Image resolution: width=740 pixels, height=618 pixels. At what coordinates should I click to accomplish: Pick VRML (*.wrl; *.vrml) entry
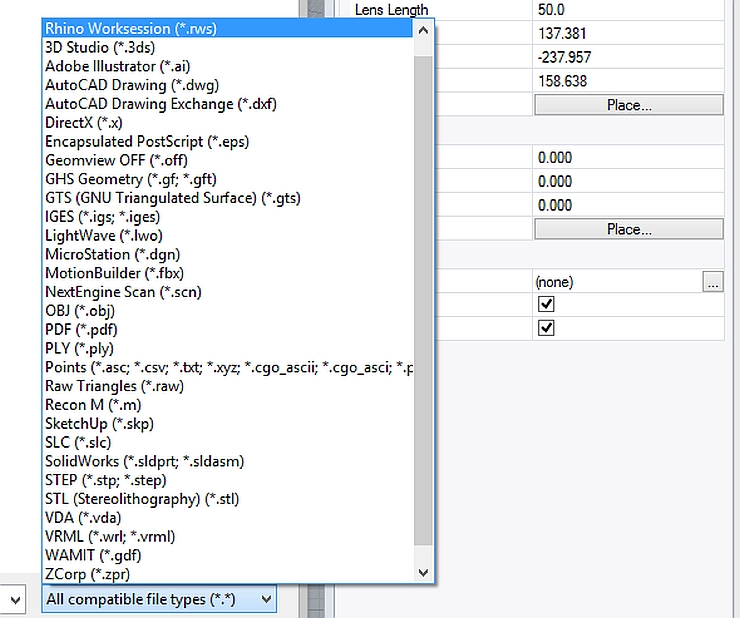click(227, 536)
